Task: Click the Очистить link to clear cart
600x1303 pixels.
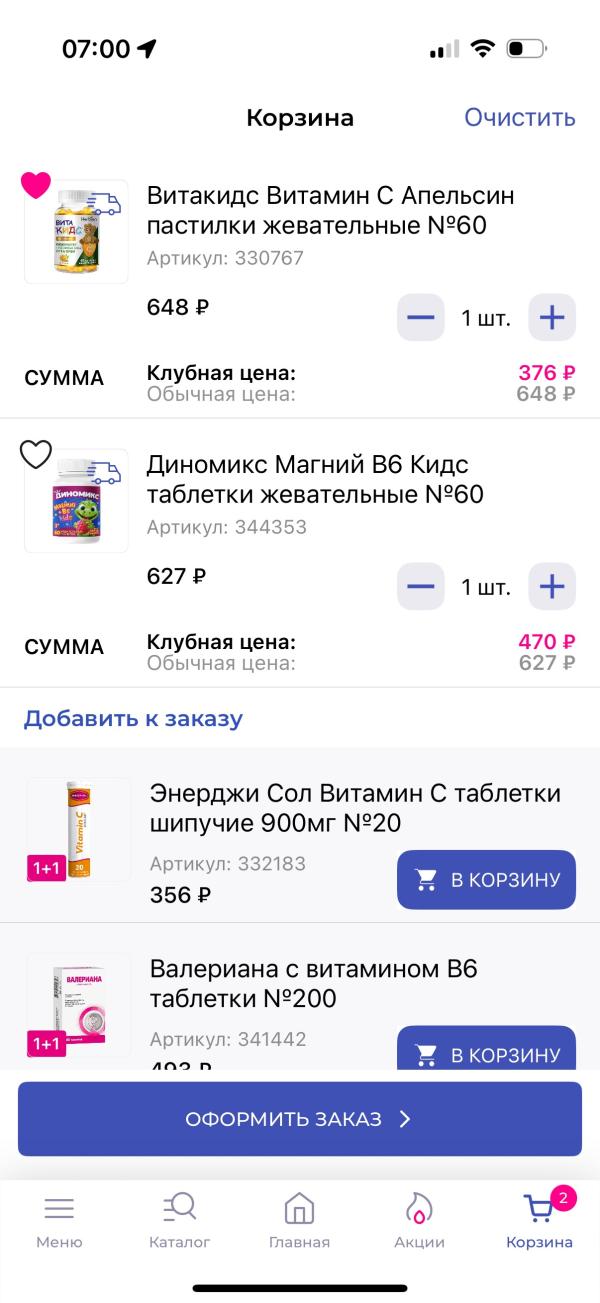Action: tap(518, 117)
